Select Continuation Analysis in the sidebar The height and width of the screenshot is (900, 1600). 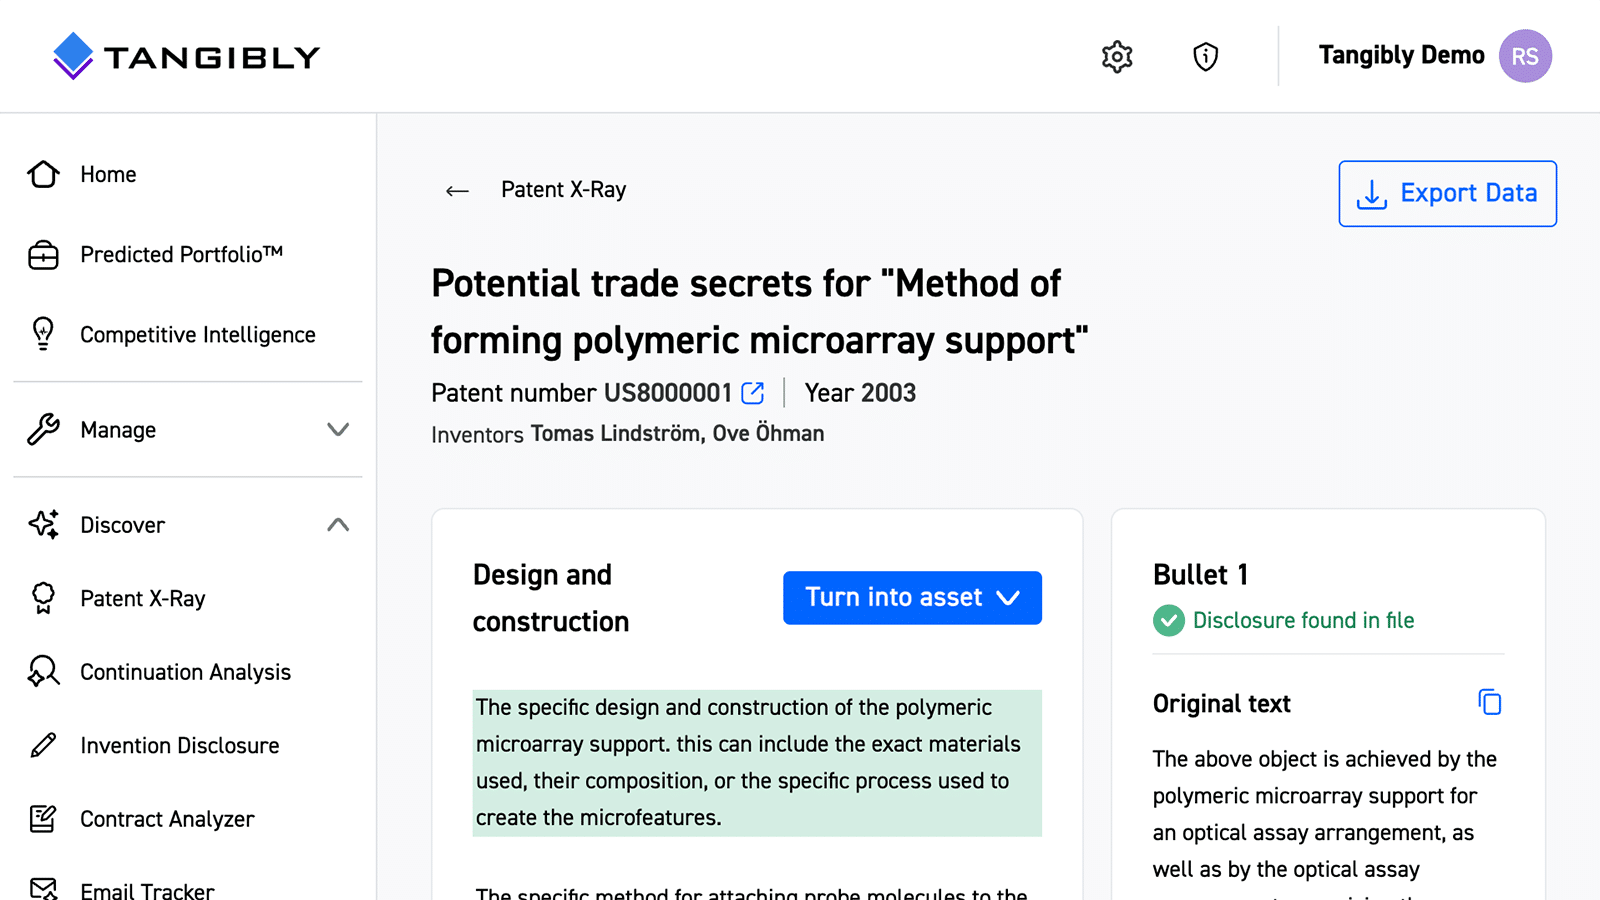[x=185, y=672]
